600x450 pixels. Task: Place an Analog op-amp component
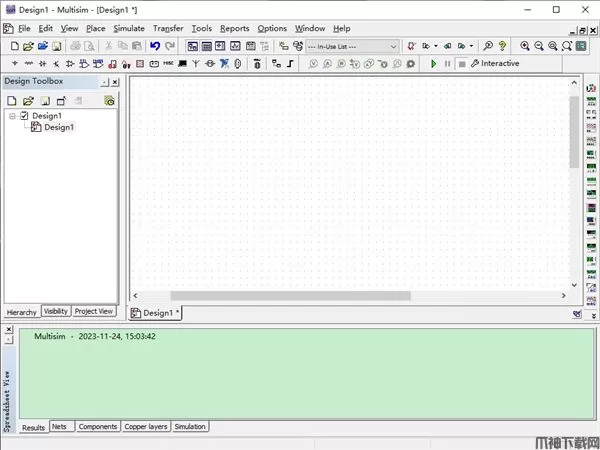pyautogui.click(x=70, y=64)
